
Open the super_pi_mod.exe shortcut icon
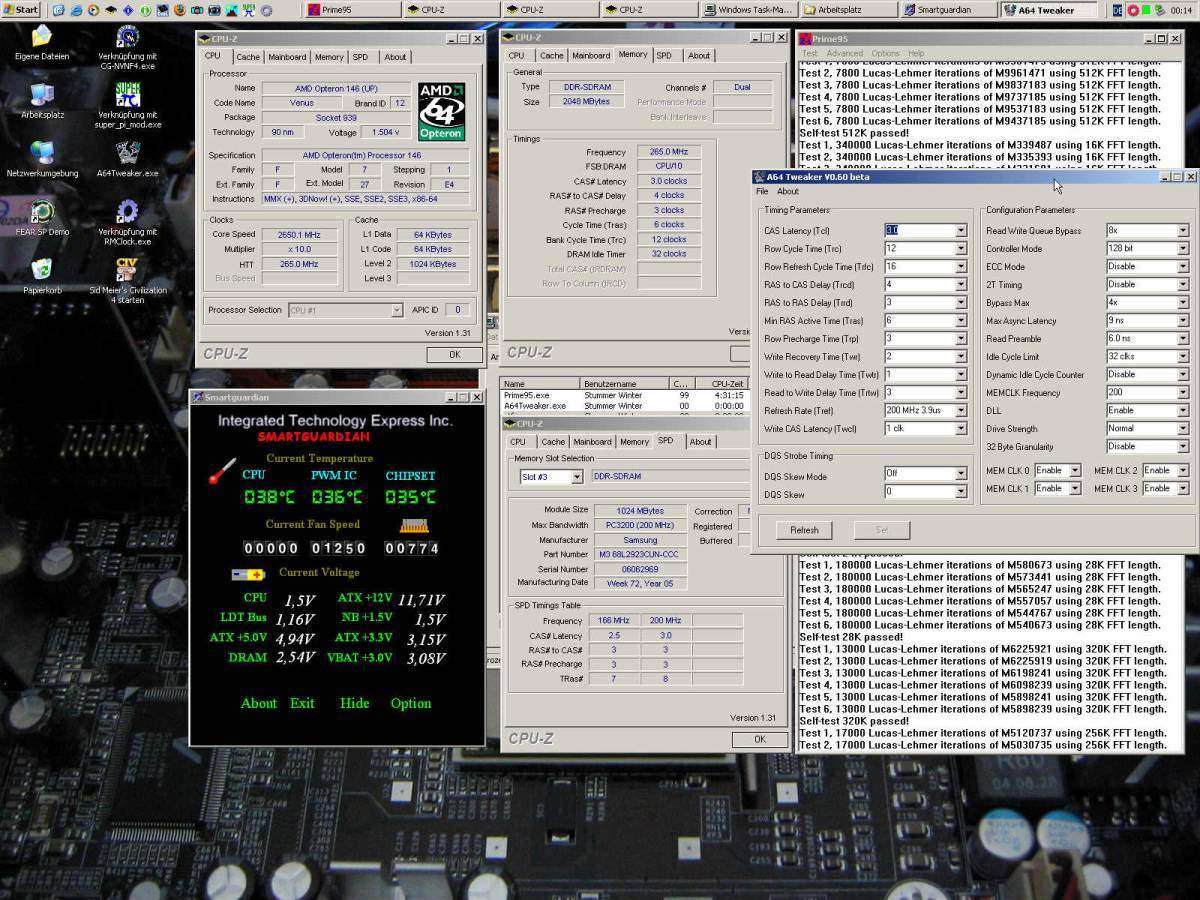coord(127,96)
